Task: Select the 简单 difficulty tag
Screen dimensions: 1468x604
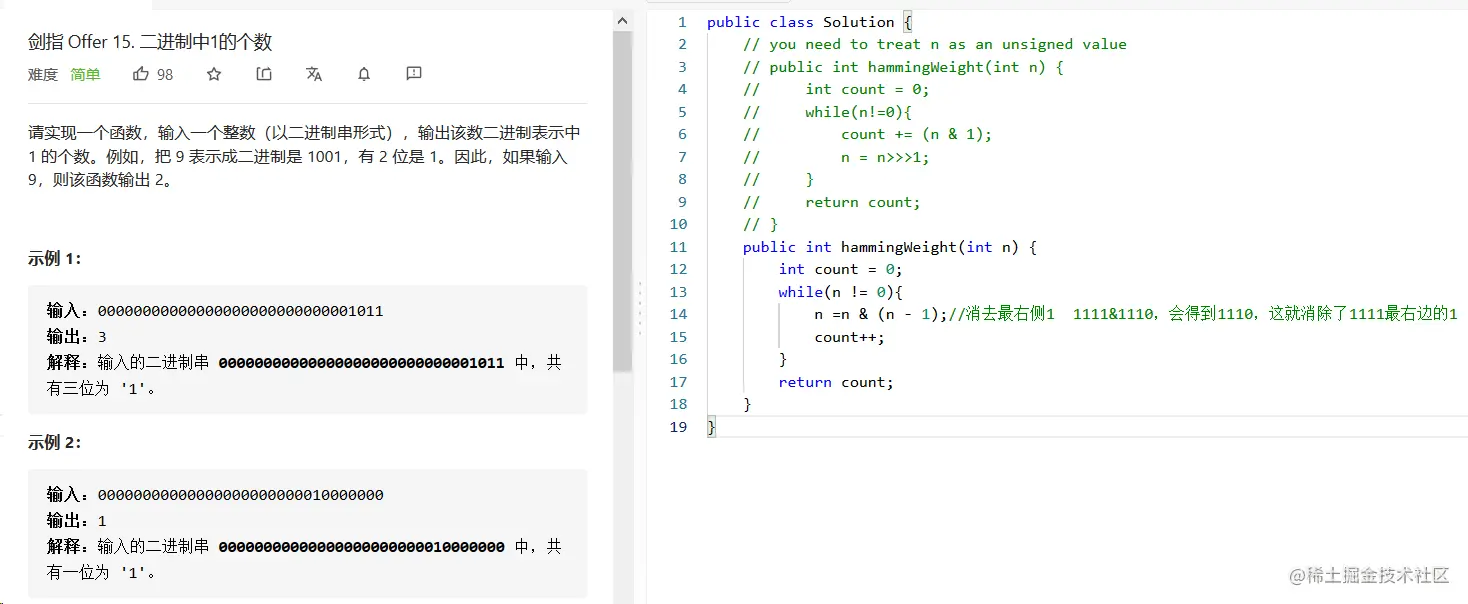Action: 85,74
